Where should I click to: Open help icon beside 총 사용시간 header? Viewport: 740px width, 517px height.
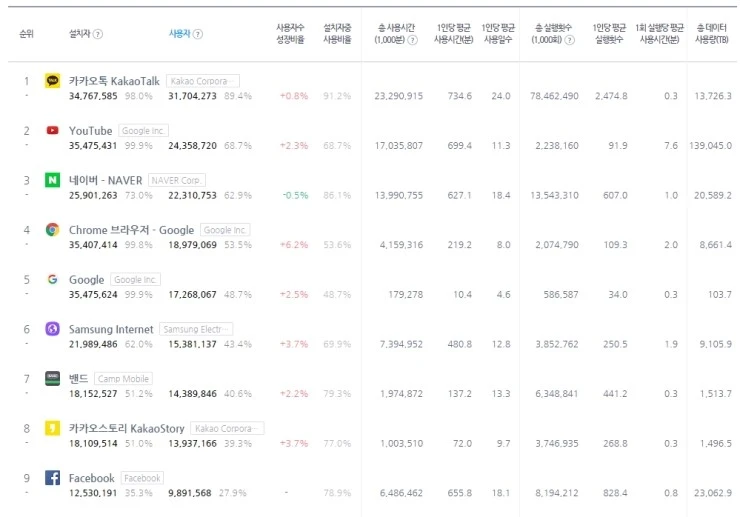click(x=412, y=40)
